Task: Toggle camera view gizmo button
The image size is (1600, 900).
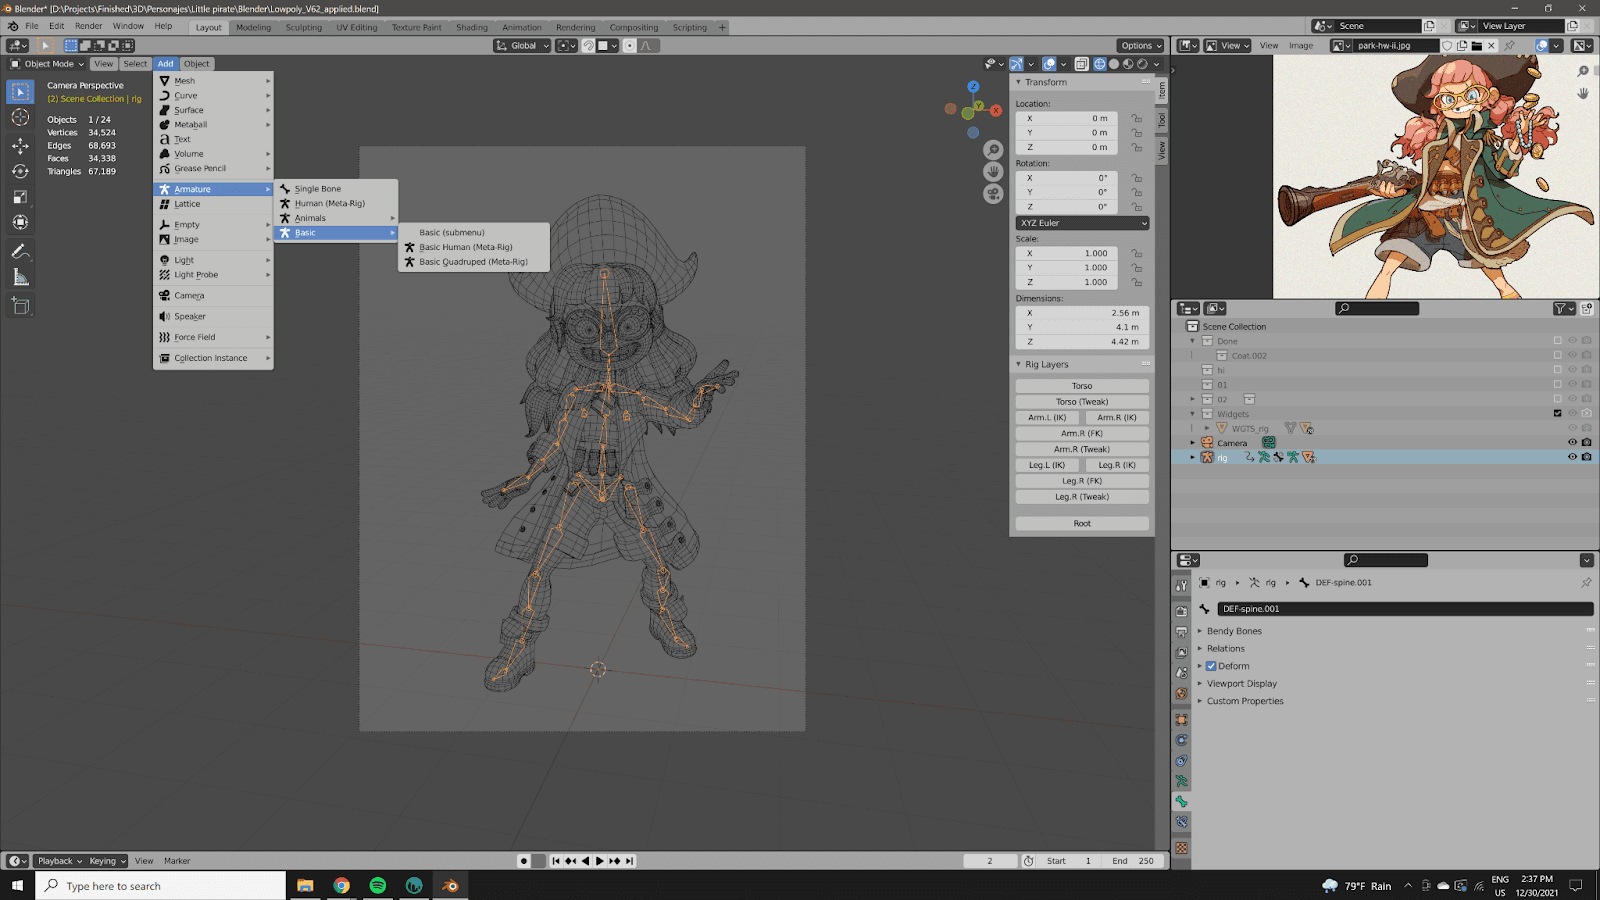Action: [993, 194]
